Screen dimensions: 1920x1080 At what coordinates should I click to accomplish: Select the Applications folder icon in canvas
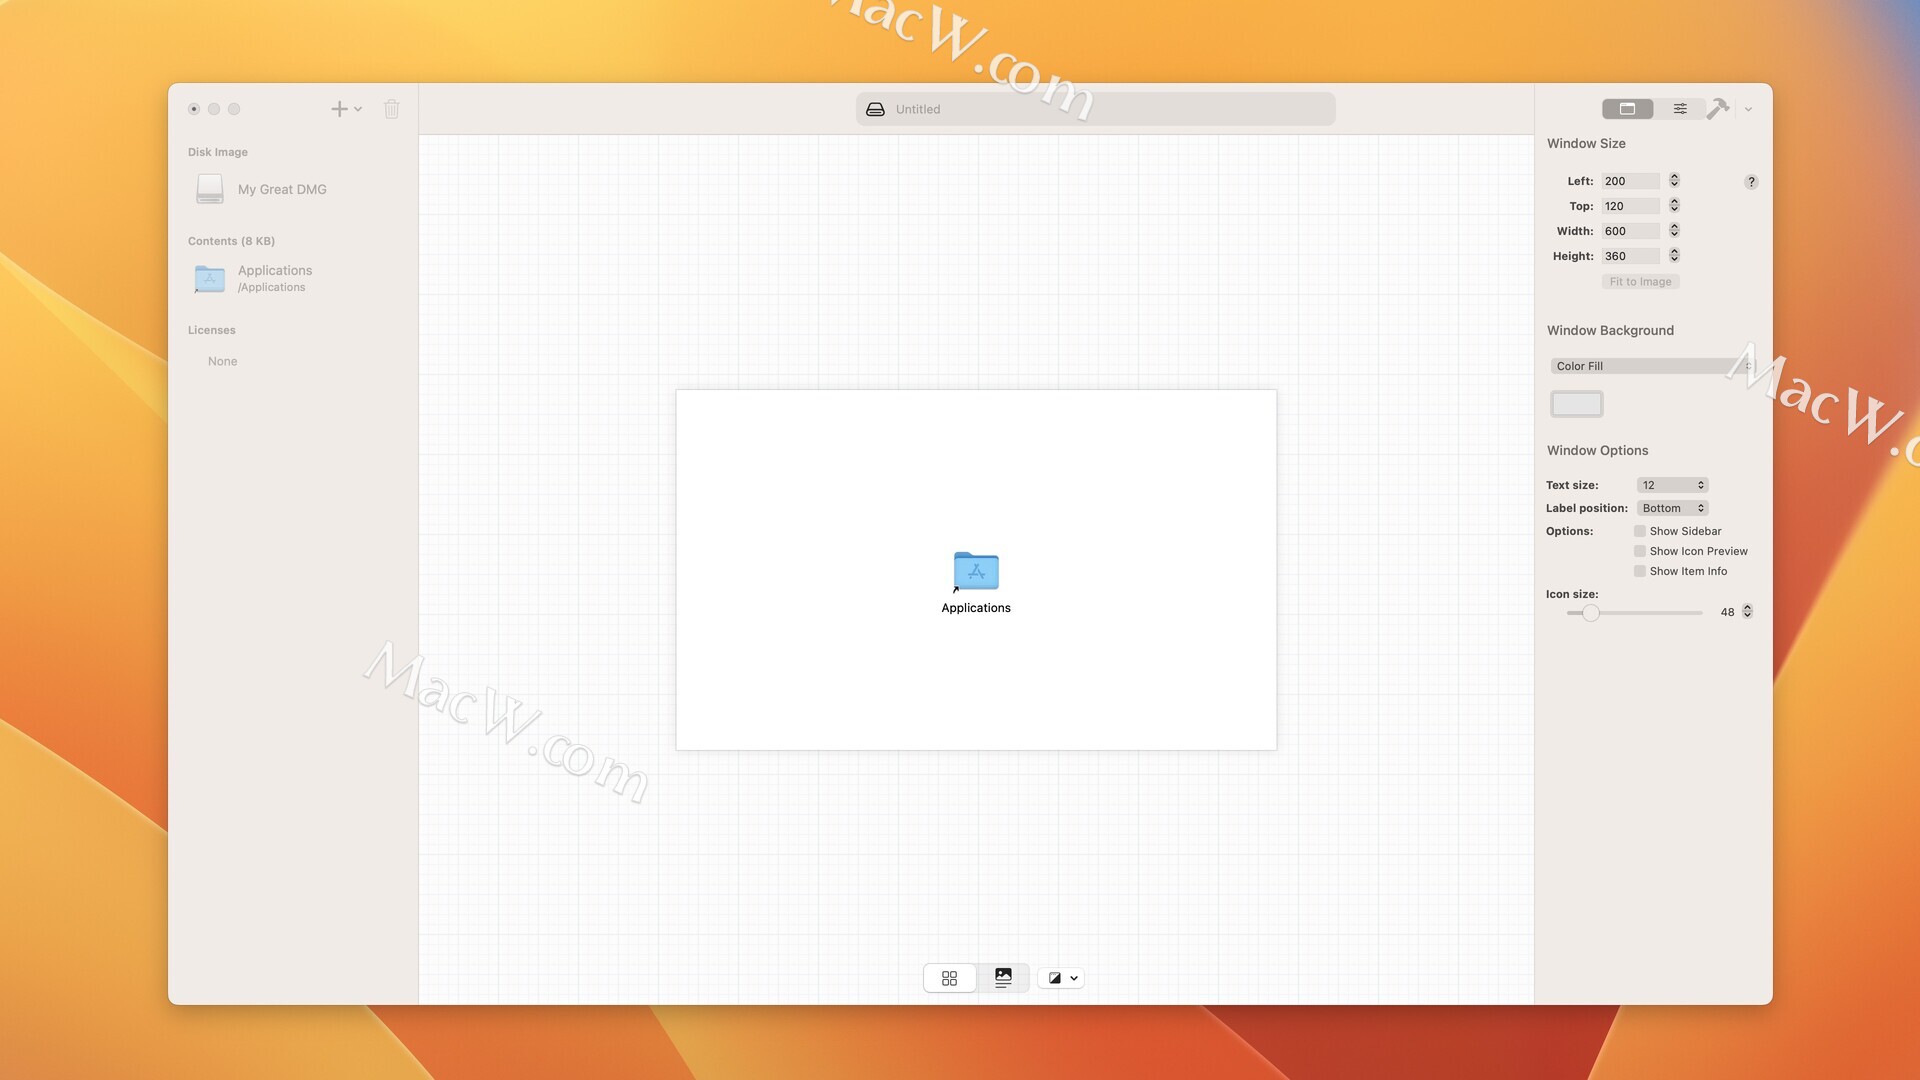coord(976,571)
